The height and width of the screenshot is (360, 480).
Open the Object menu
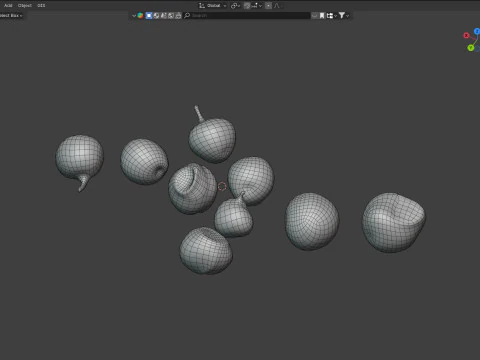[25, 5]
